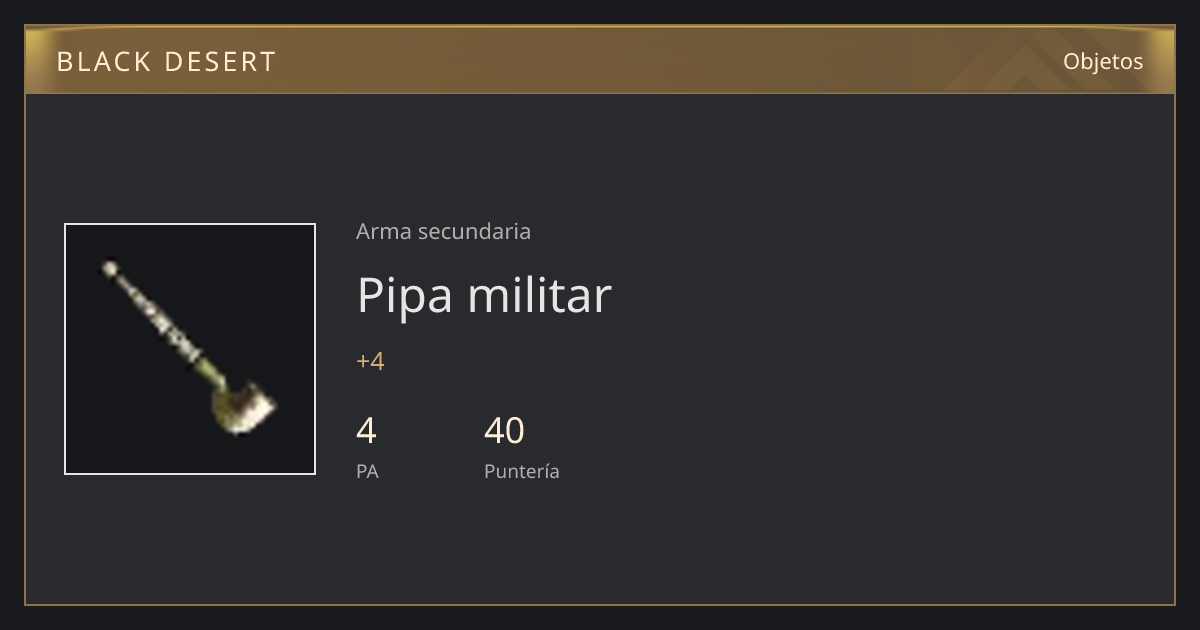Click the Puntería value 40
Screen dimensions: 1200x630
504,431
